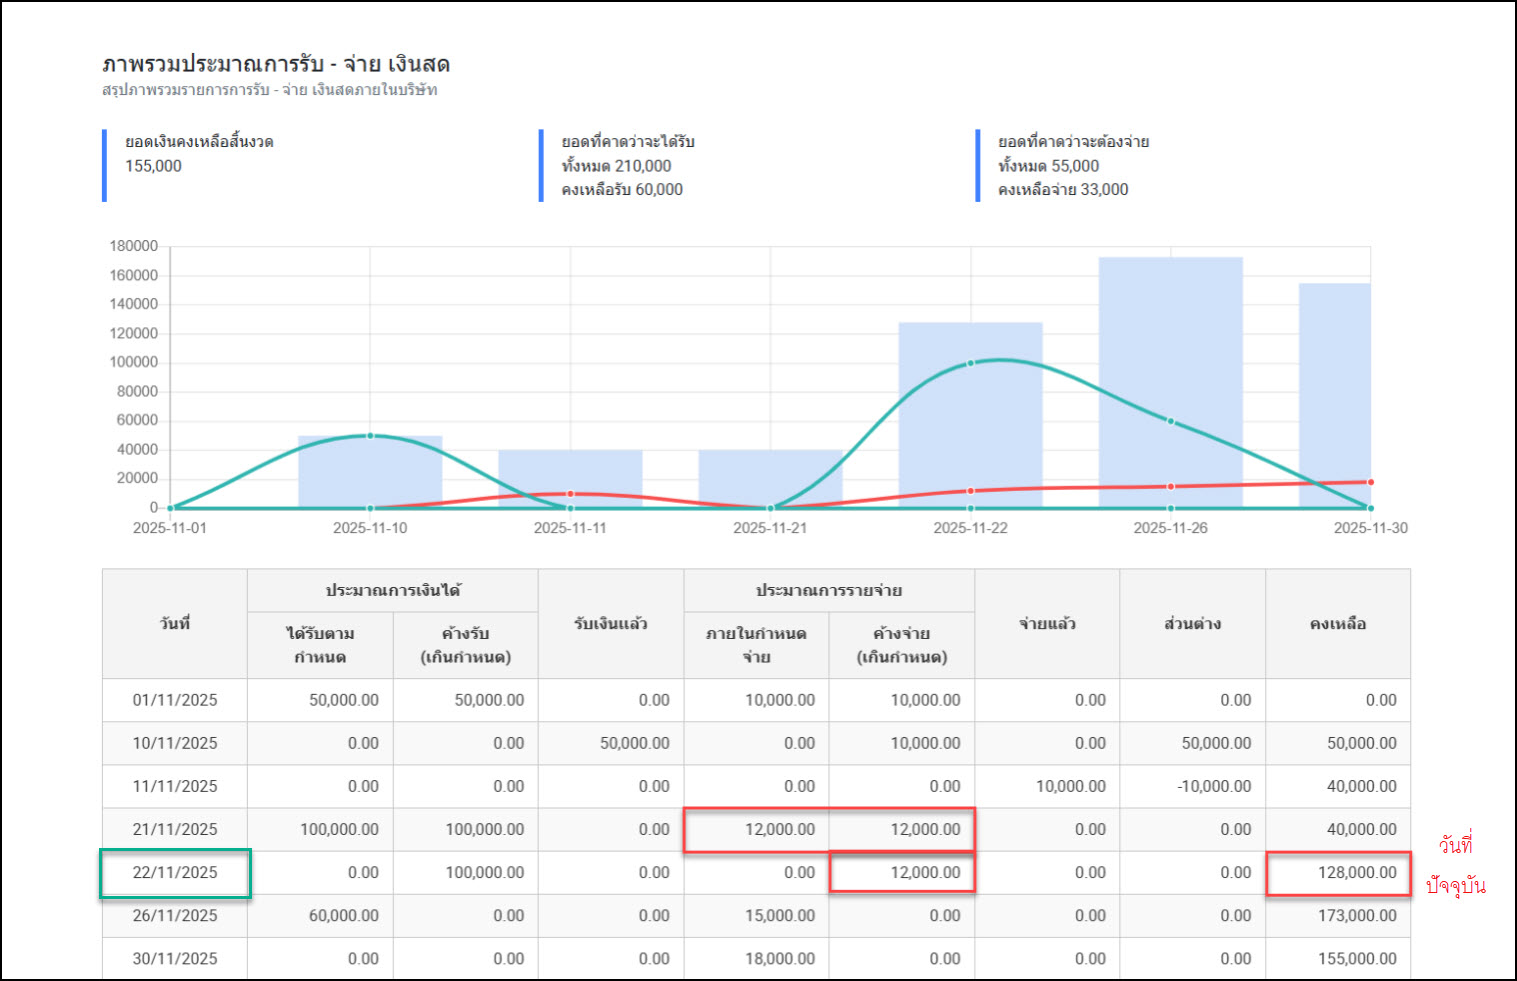Click the red data point at 2025-11-26
Screen dimensions: 1517x981
[1170, 487]
